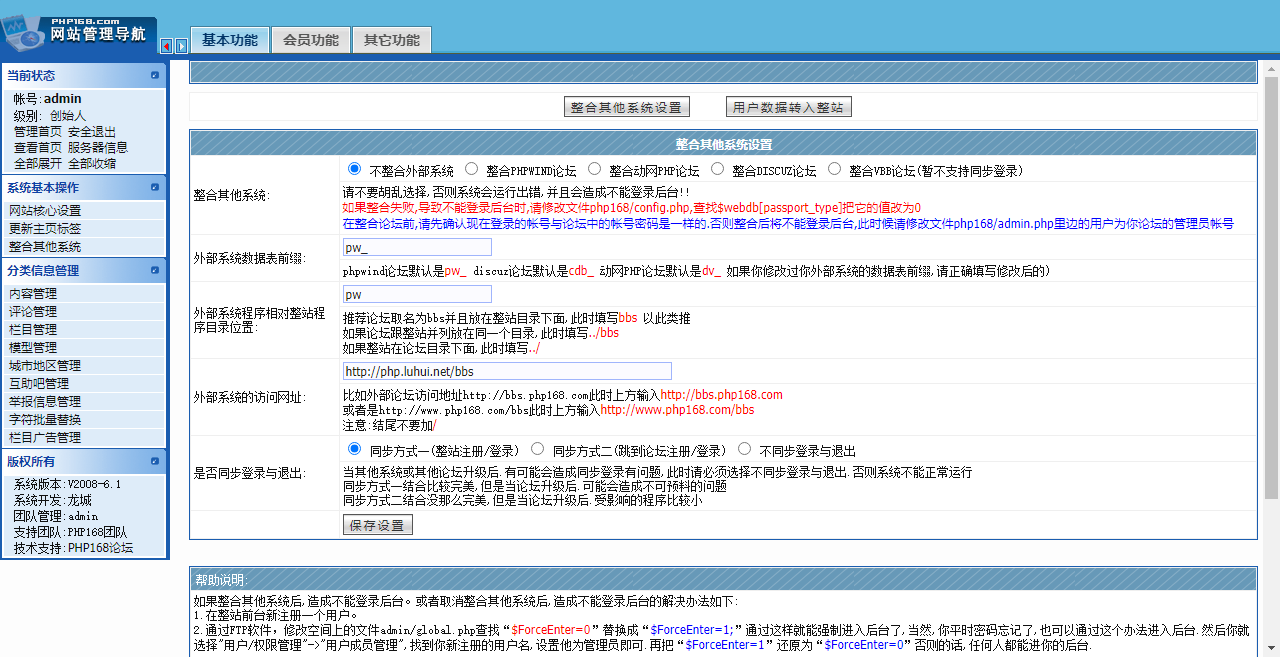Open 城市地区管理 in sidebar
This screenshot has height=657, width=1280.
(x=45, y=365)
